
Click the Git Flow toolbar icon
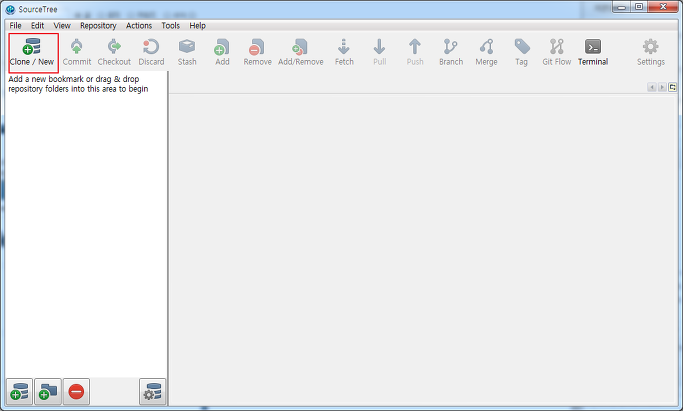click(x=557, y=47)
